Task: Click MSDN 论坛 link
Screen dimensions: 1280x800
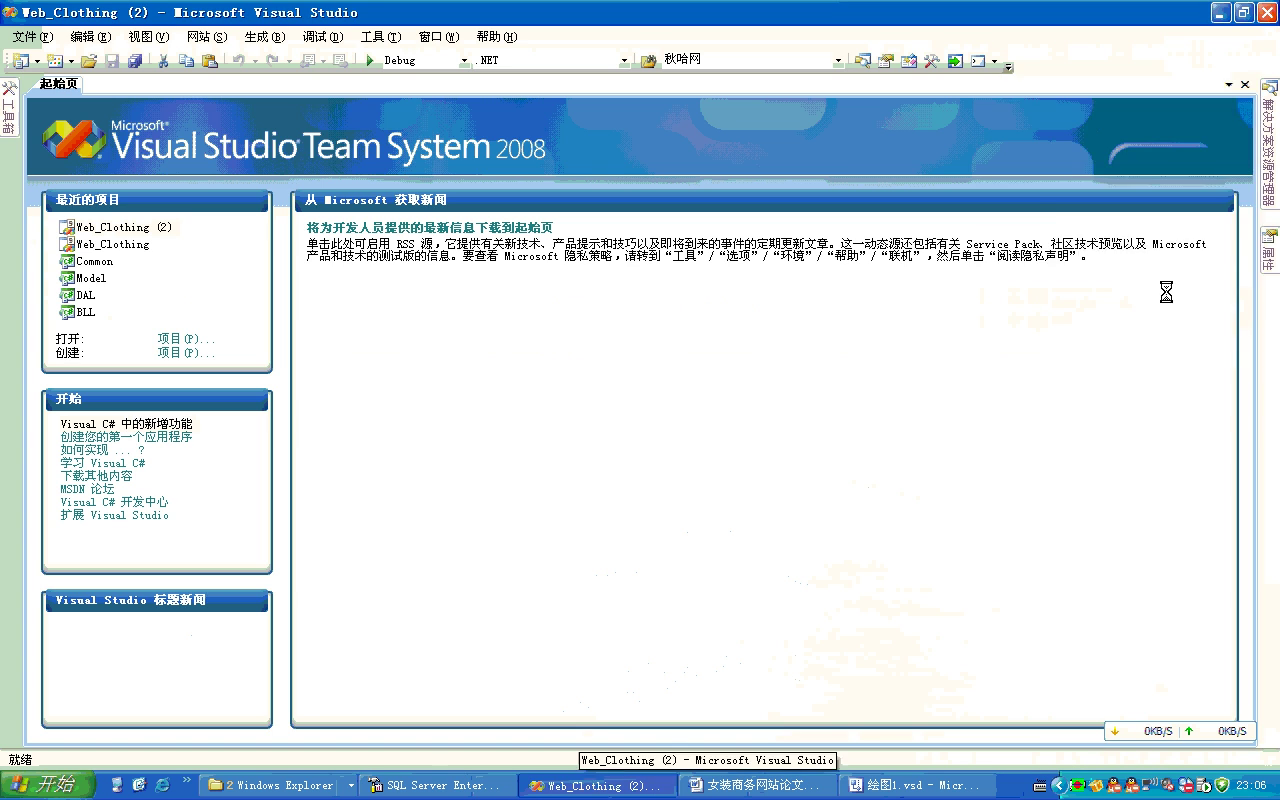Action: (87, 489)
